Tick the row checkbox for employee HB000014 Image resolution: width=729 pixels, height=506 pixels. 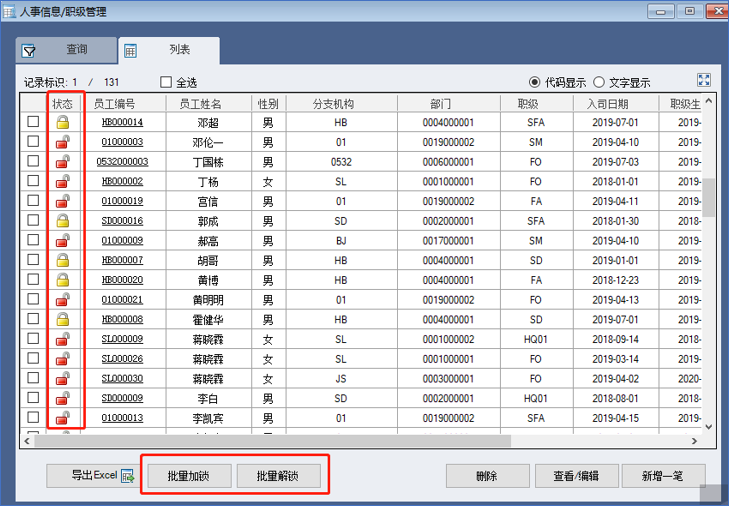click(33, 122)
